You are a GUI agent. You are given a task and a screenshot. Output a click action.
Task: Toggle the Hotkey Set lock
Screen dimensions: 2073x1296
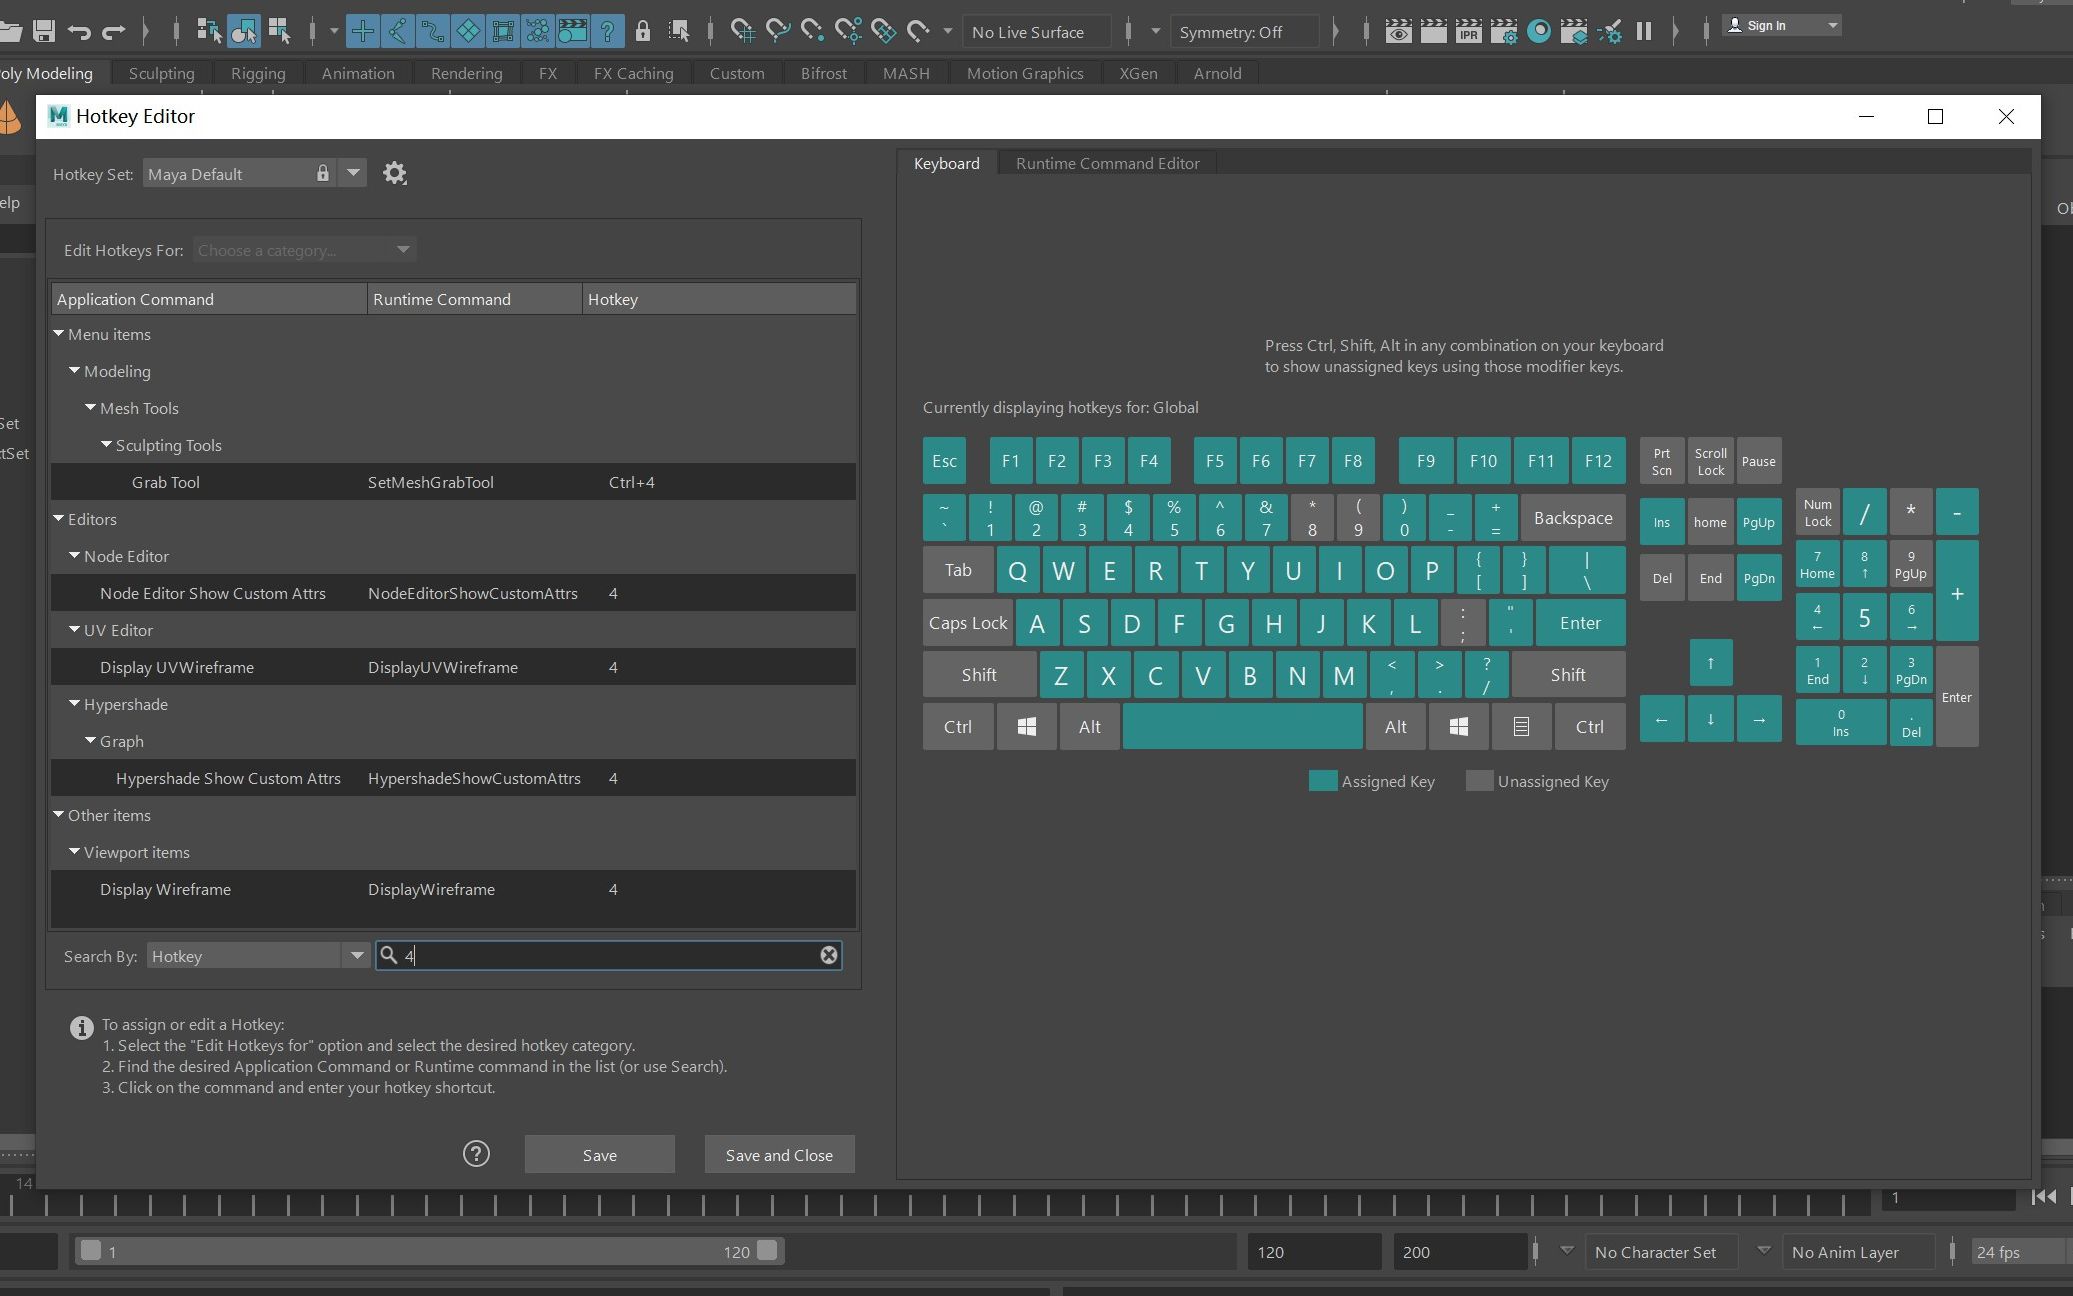click(x=322, y=173)
